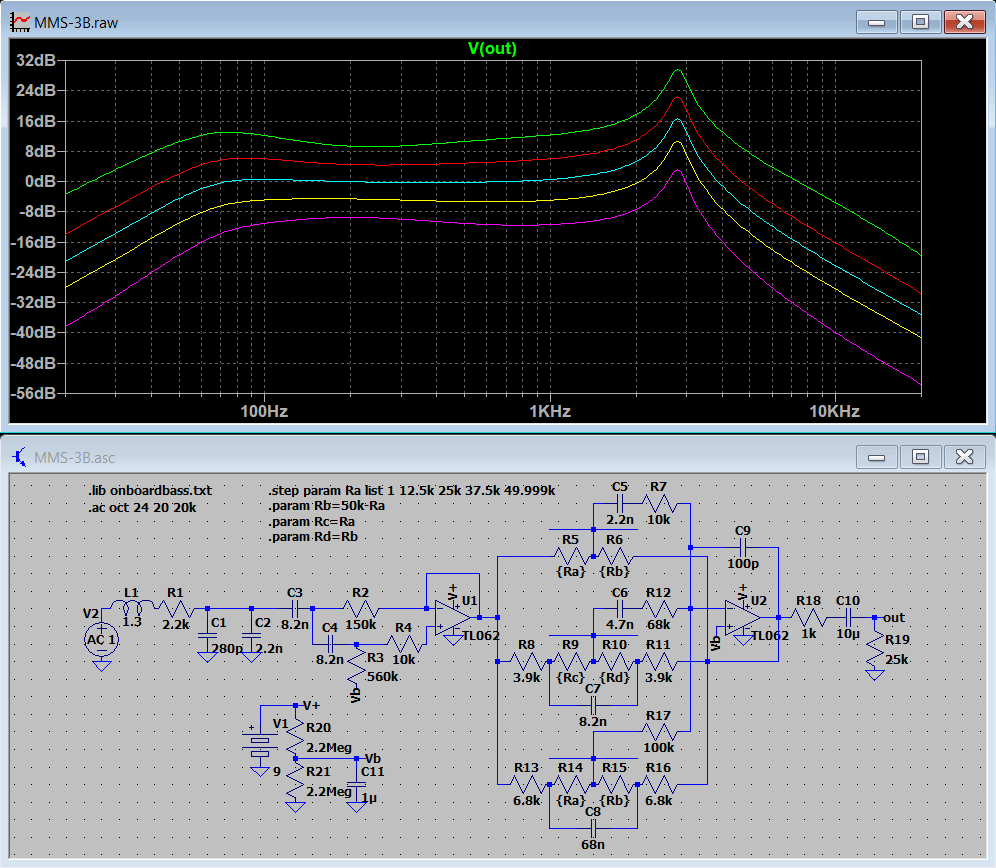
Task: Click the .lib onboardbass.txt directive
Action: (x=150, y=491)
